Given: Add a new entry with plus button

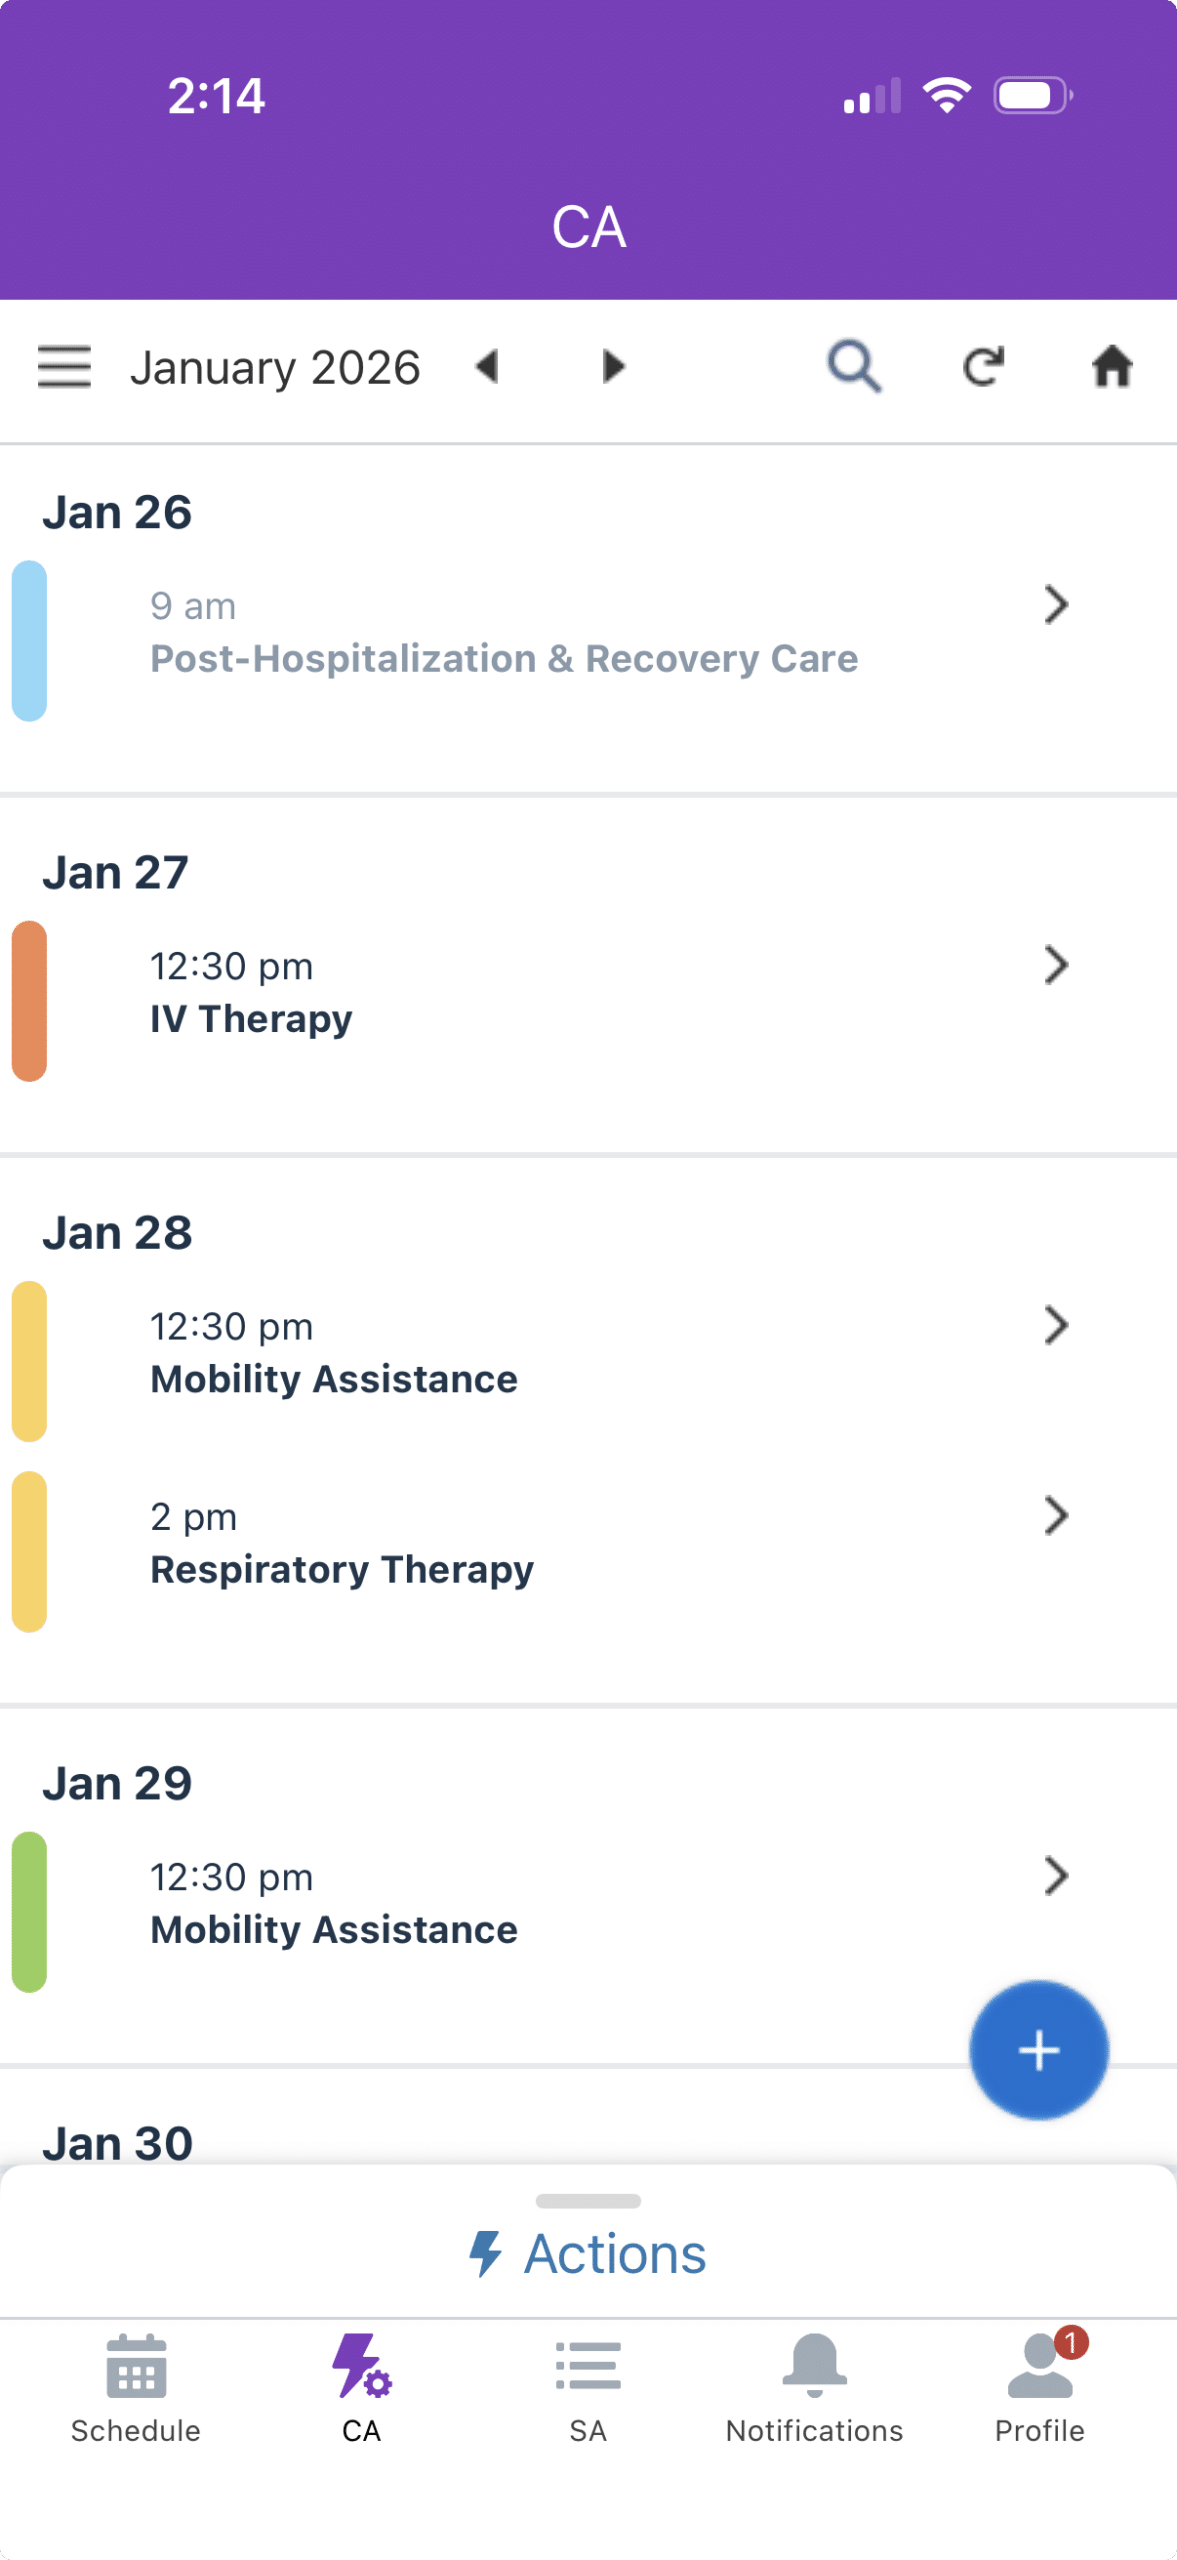Looking at the screenshot, I should click(1038, 2050).
